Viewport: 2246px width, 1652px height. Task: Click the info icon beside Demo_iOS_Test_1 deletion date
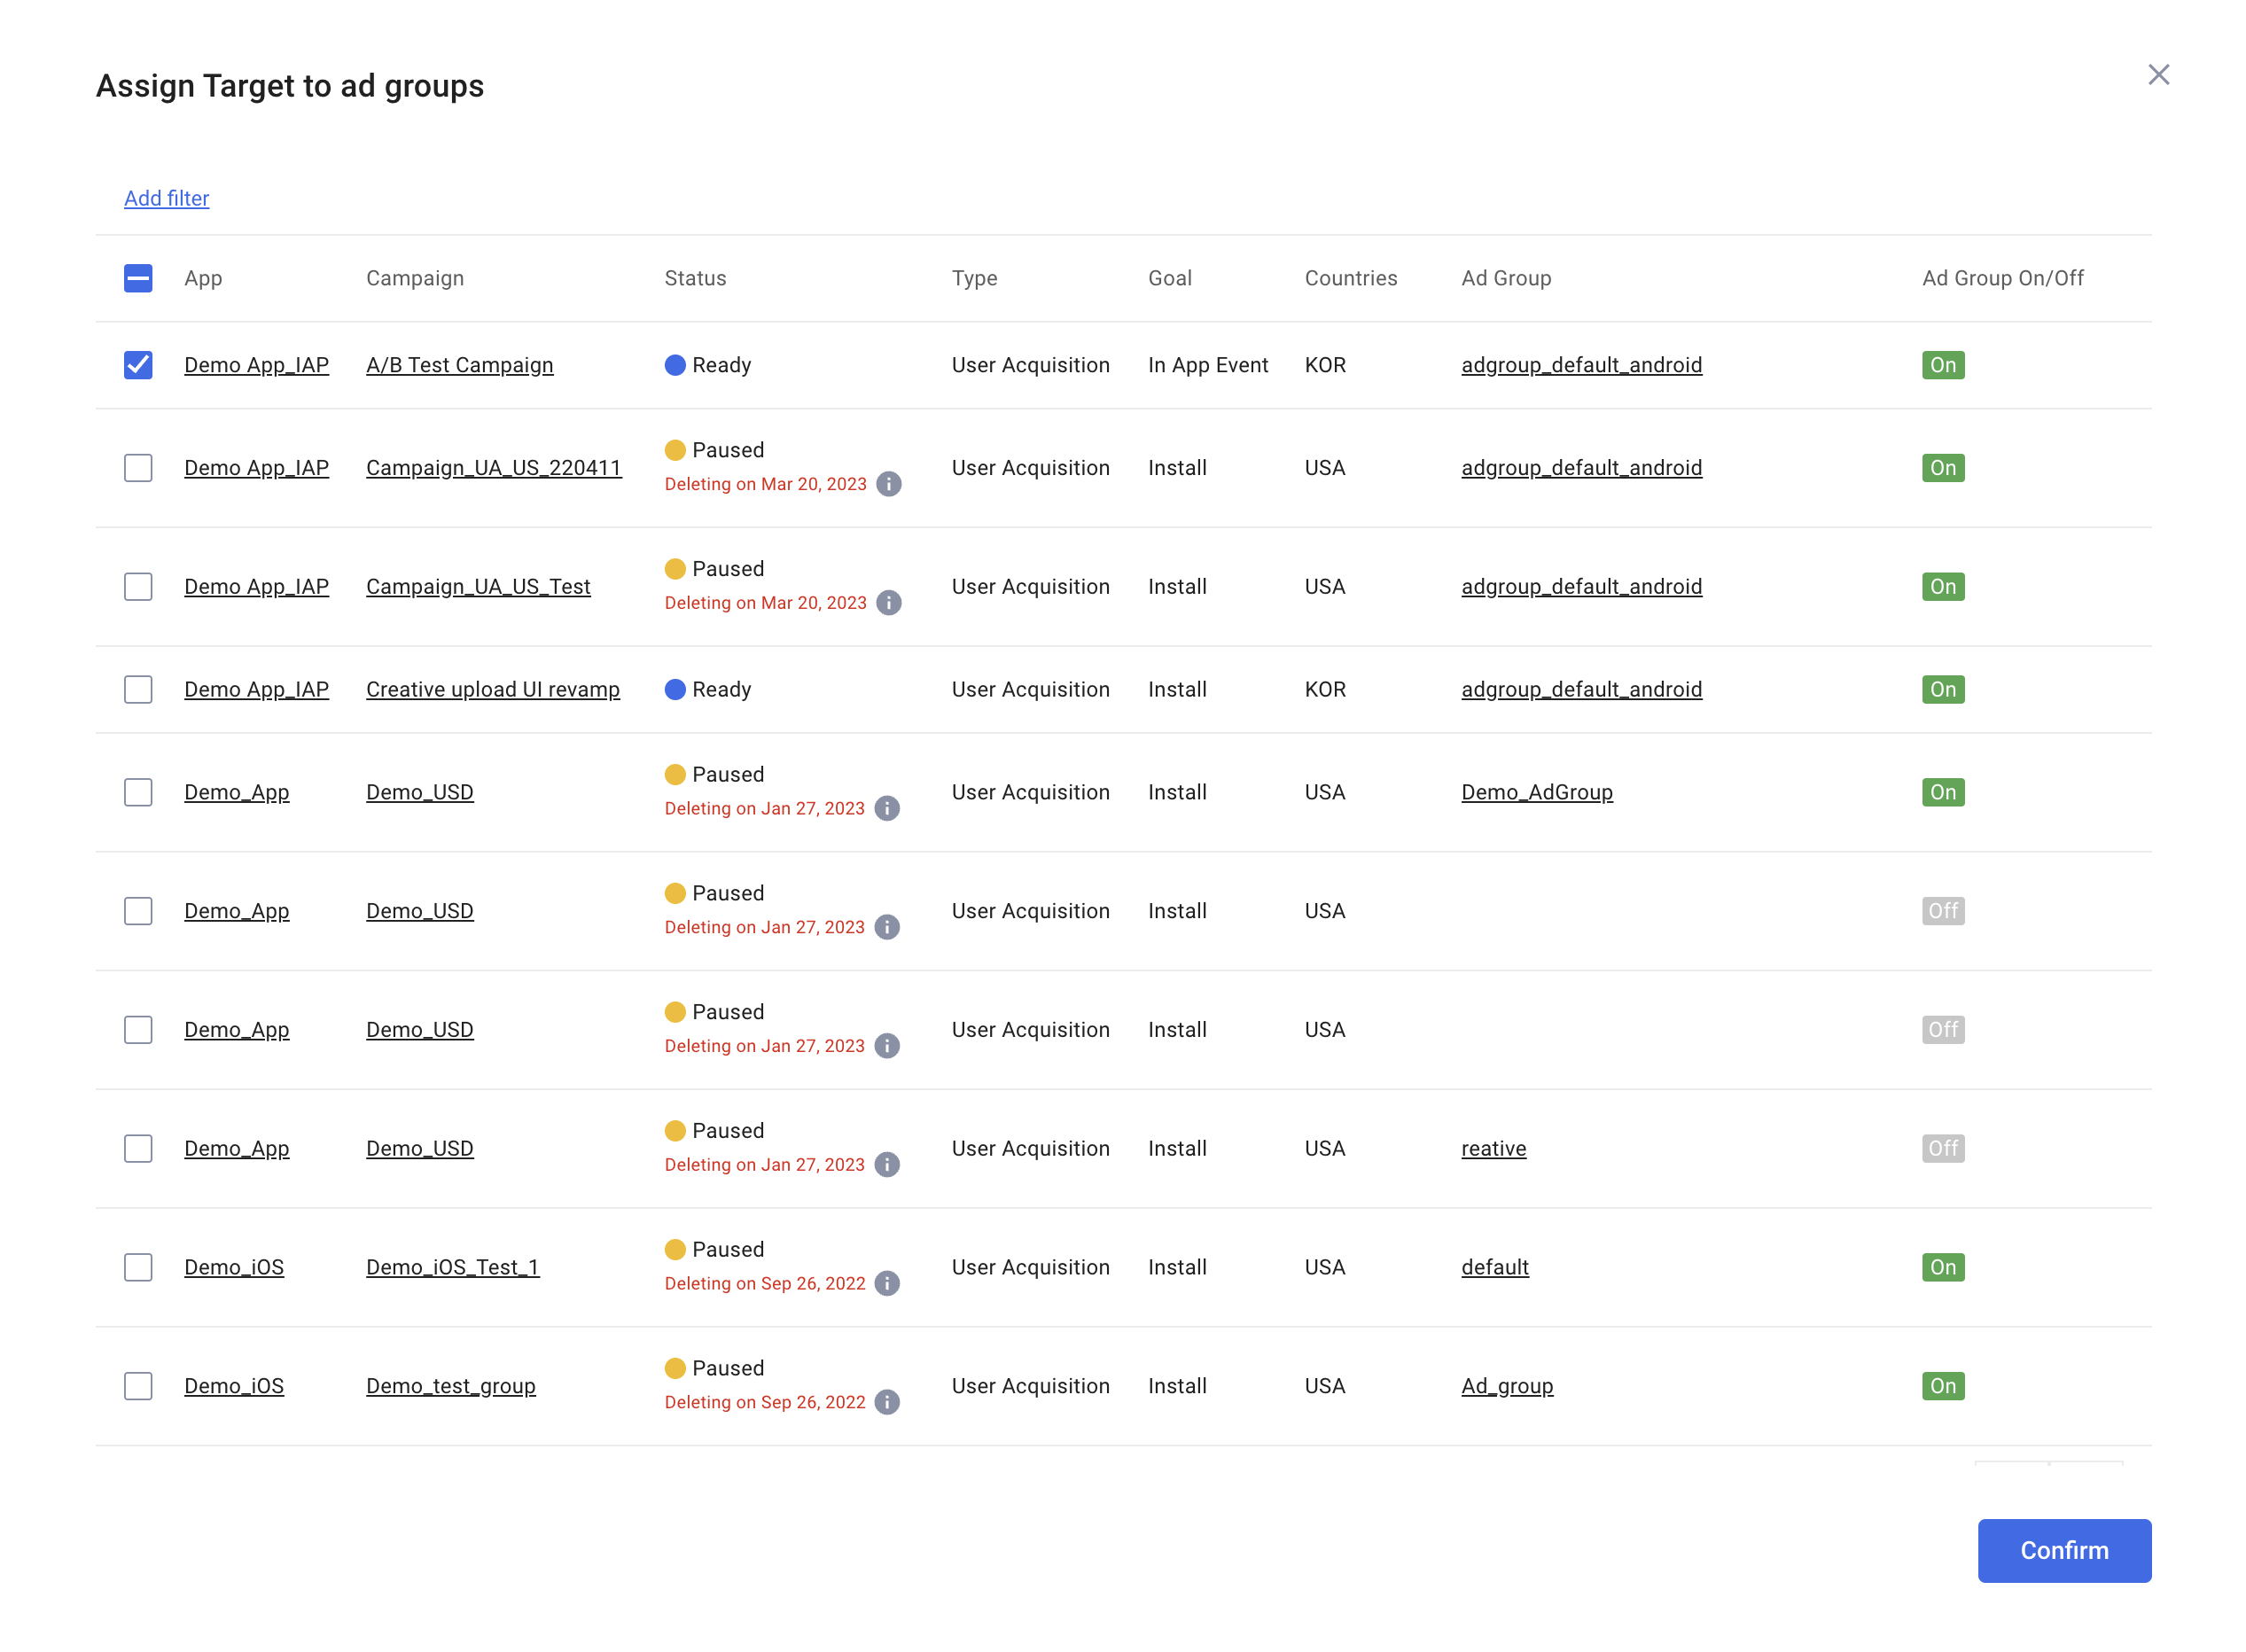[887, 1283]
